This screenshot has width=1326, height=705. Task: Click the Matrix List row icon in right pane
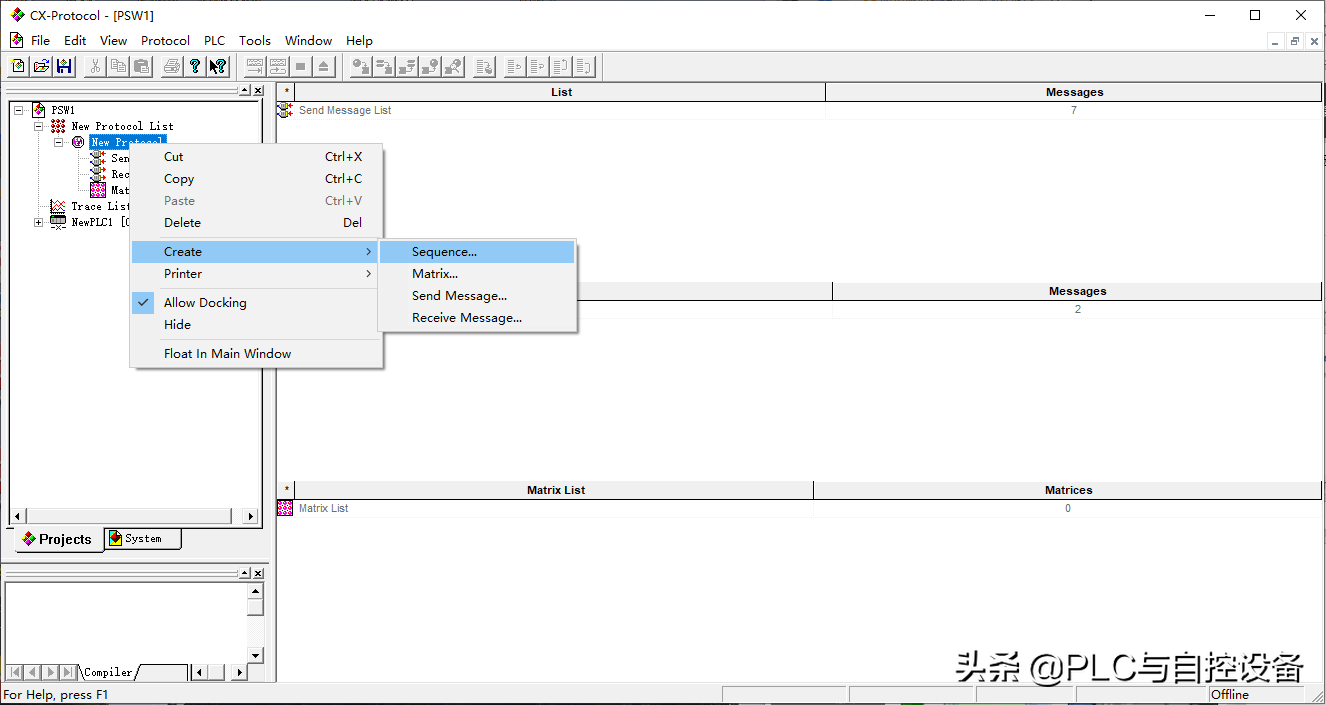tap(285, 508)
